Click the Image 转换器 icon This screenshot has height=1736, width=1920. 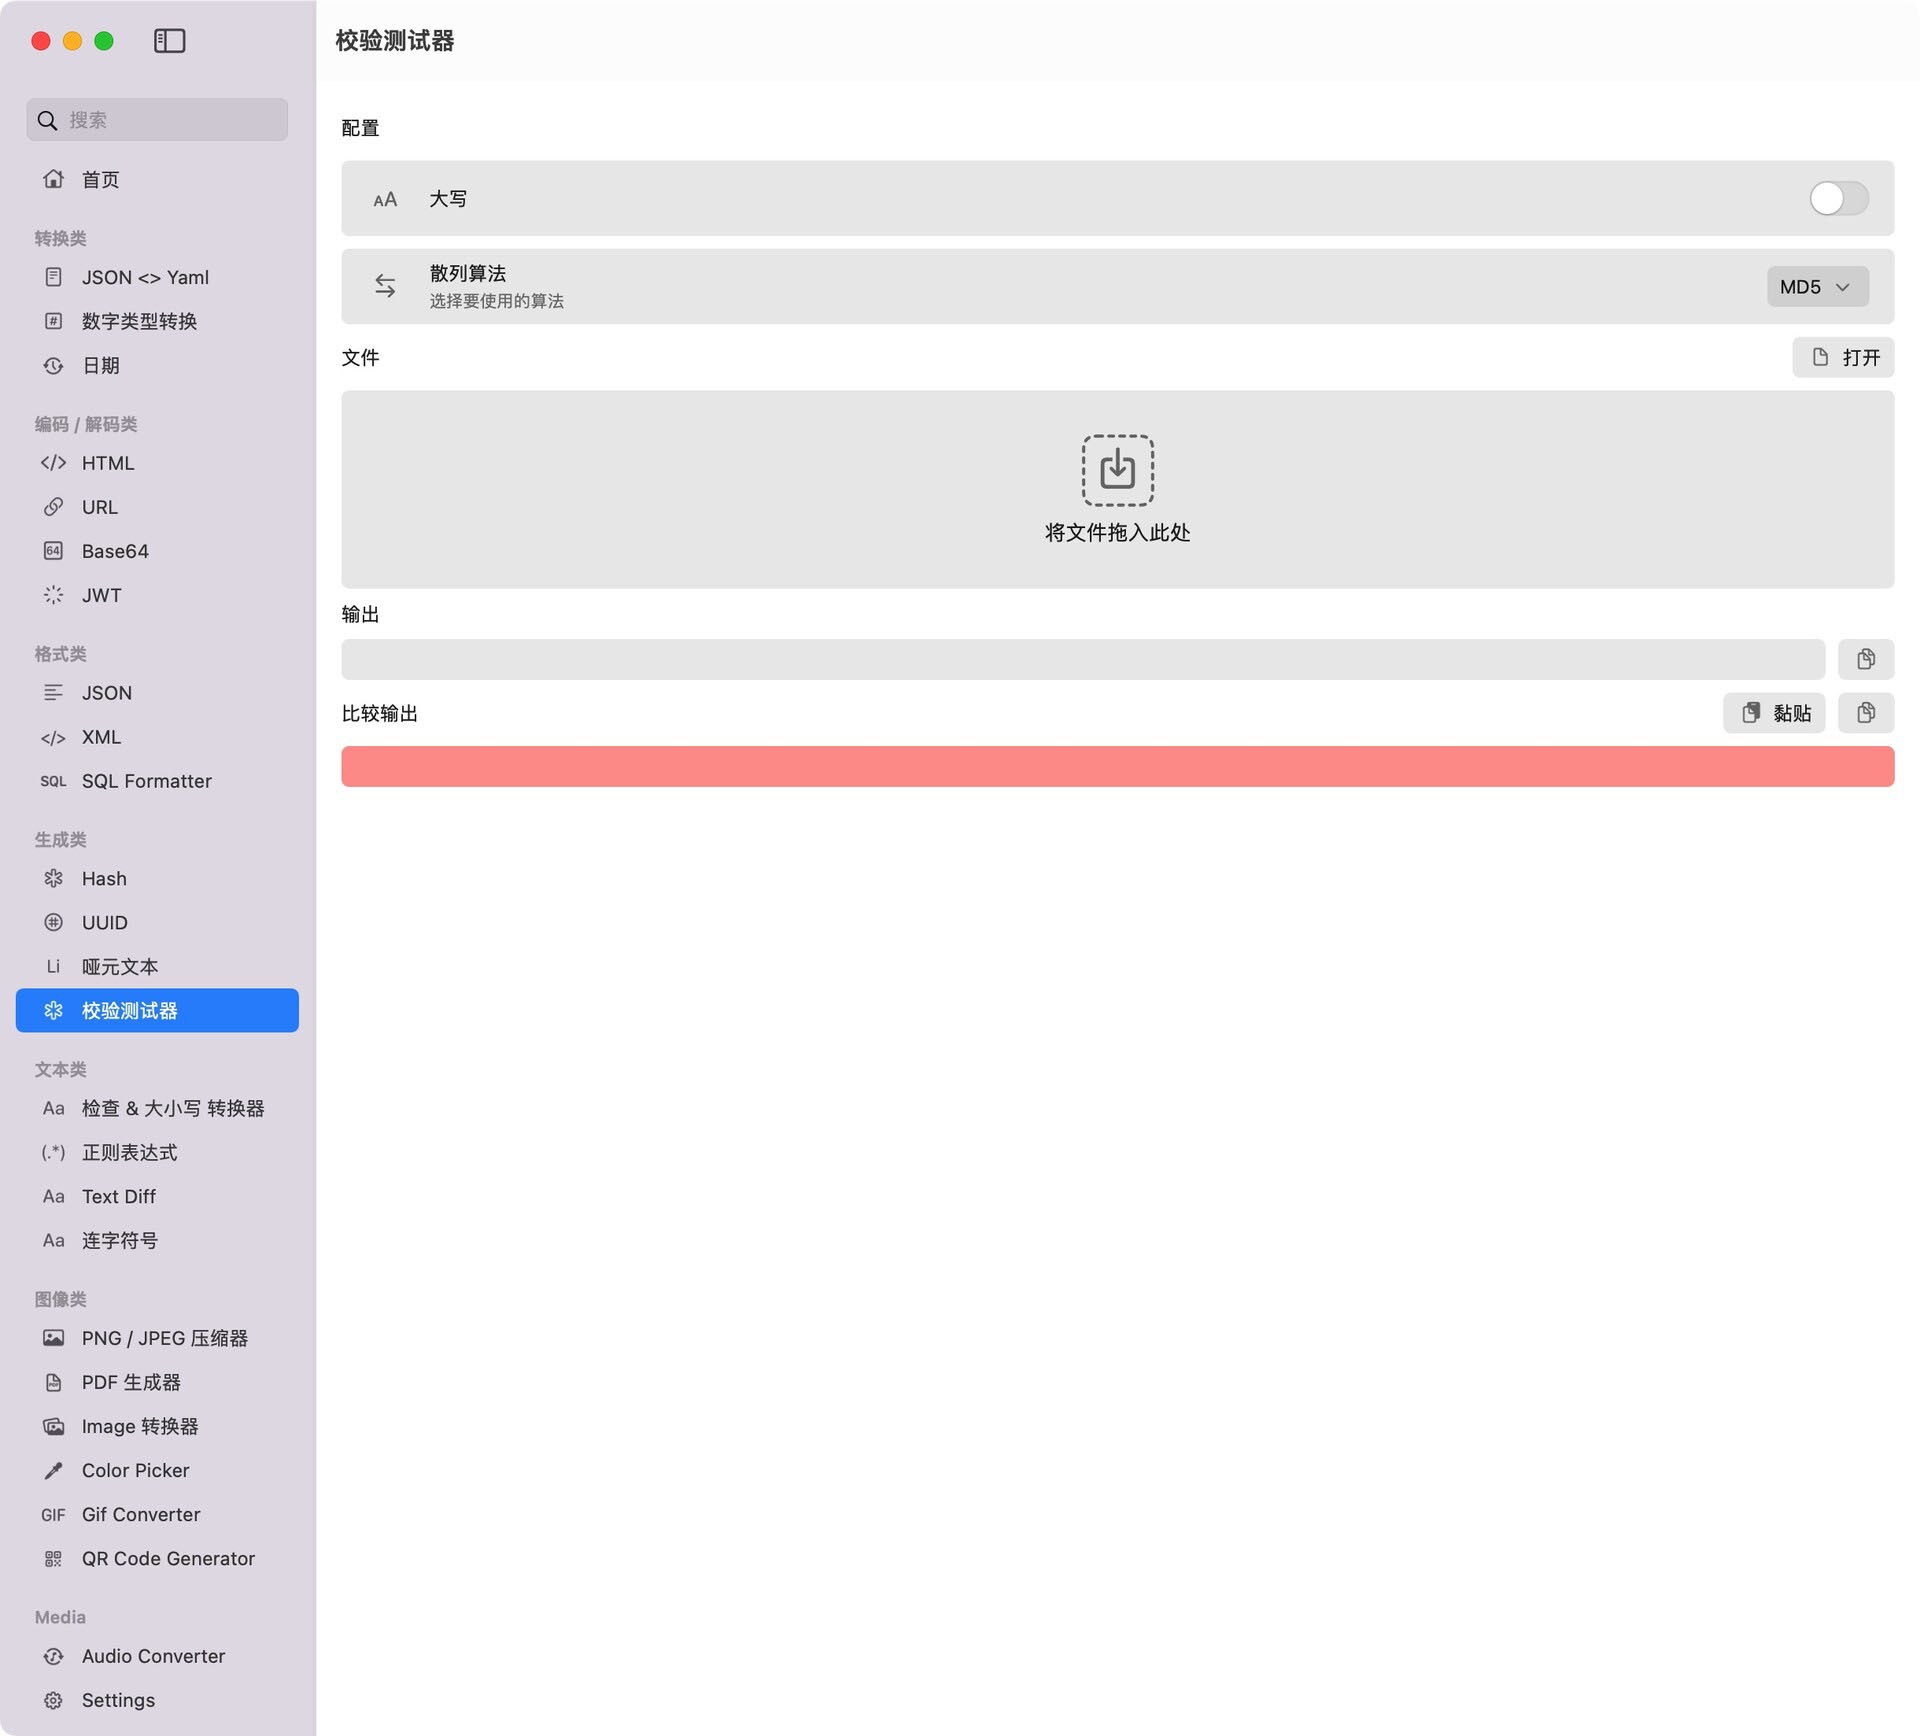click(x=53, y=1427)
